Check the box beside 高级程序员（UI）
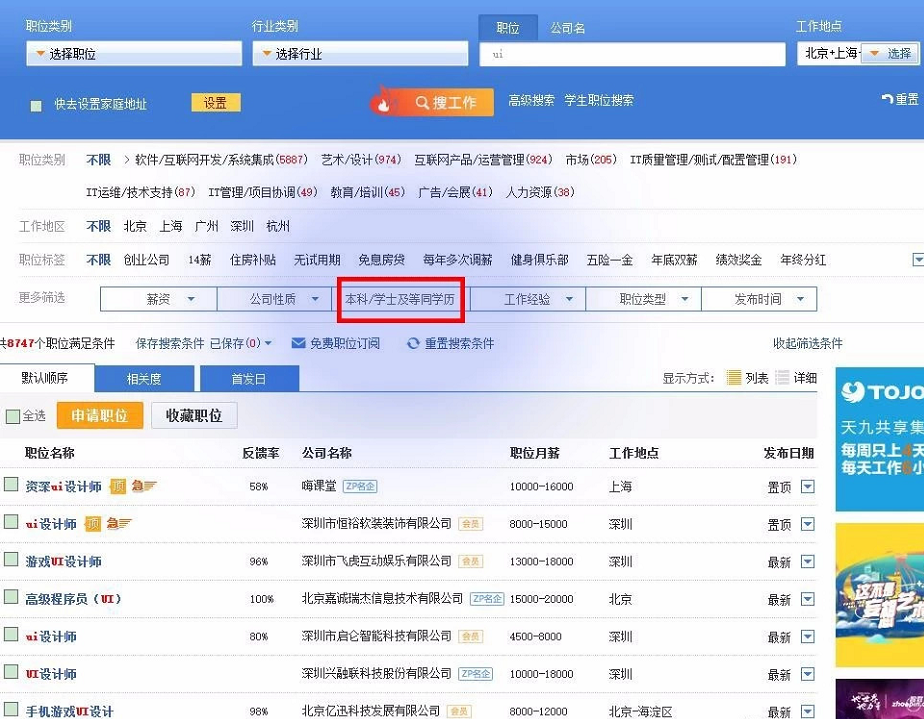This screenshot has height=719, width=924. click(13, 598)
